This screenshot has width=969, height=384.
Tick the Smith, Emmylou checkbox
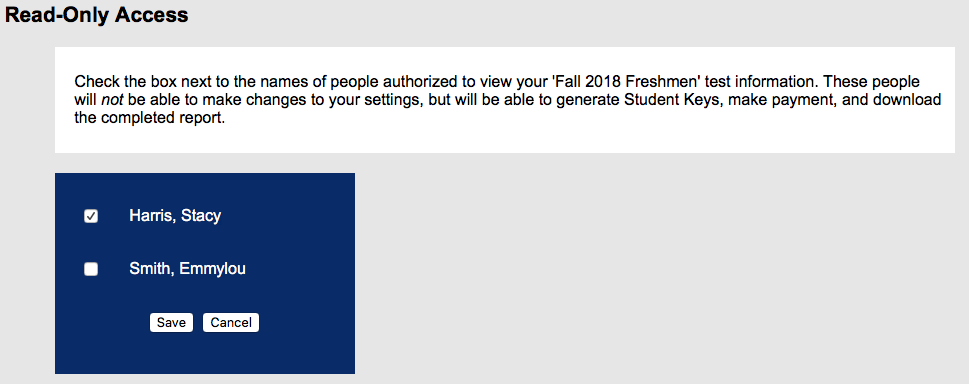91,269
